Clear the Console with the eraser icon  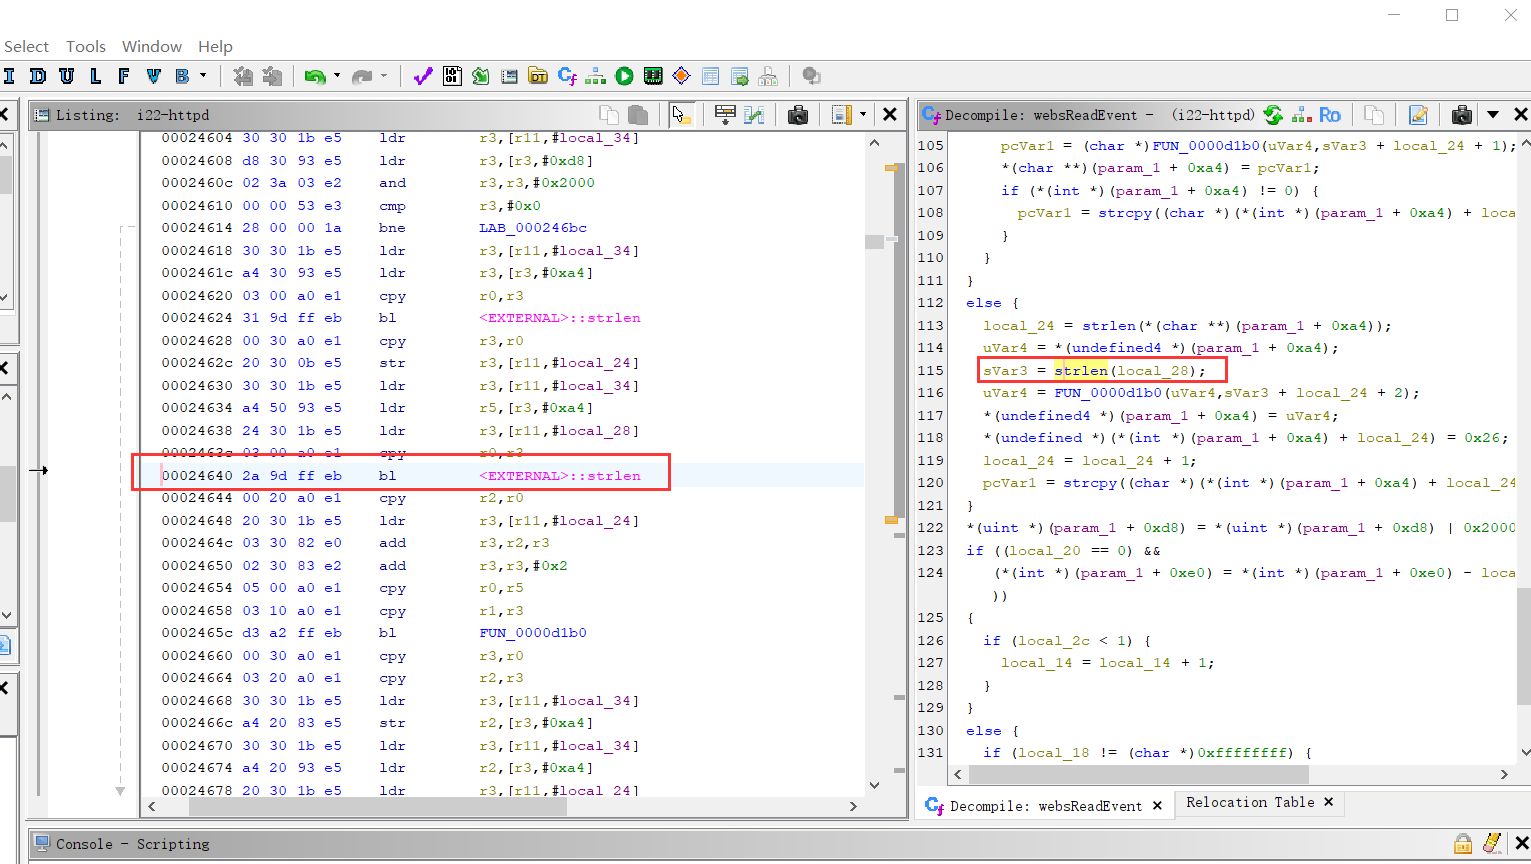[1491, 844]
